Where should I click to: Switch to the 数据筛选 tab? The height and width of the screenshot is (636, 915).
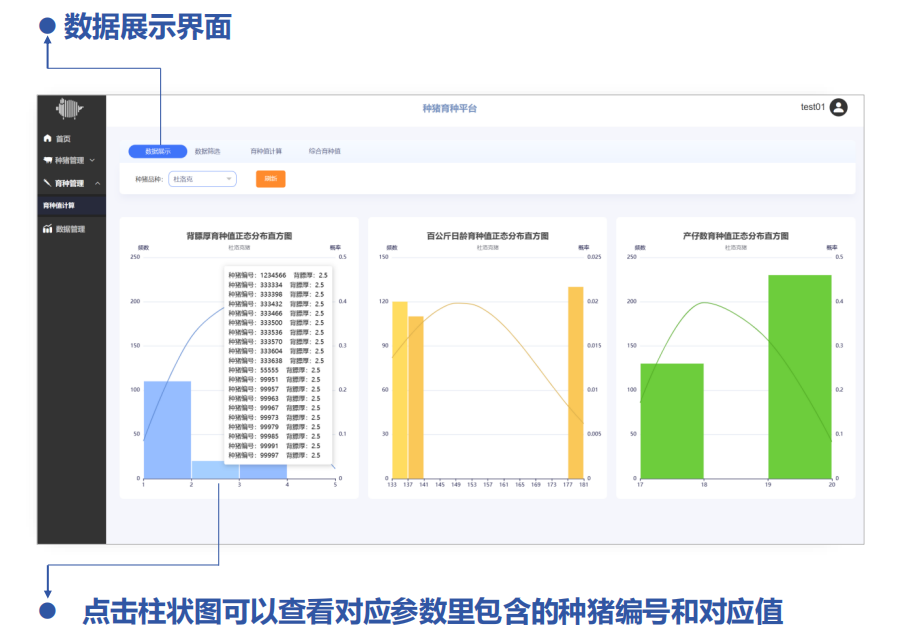click(x=208, y=152)
